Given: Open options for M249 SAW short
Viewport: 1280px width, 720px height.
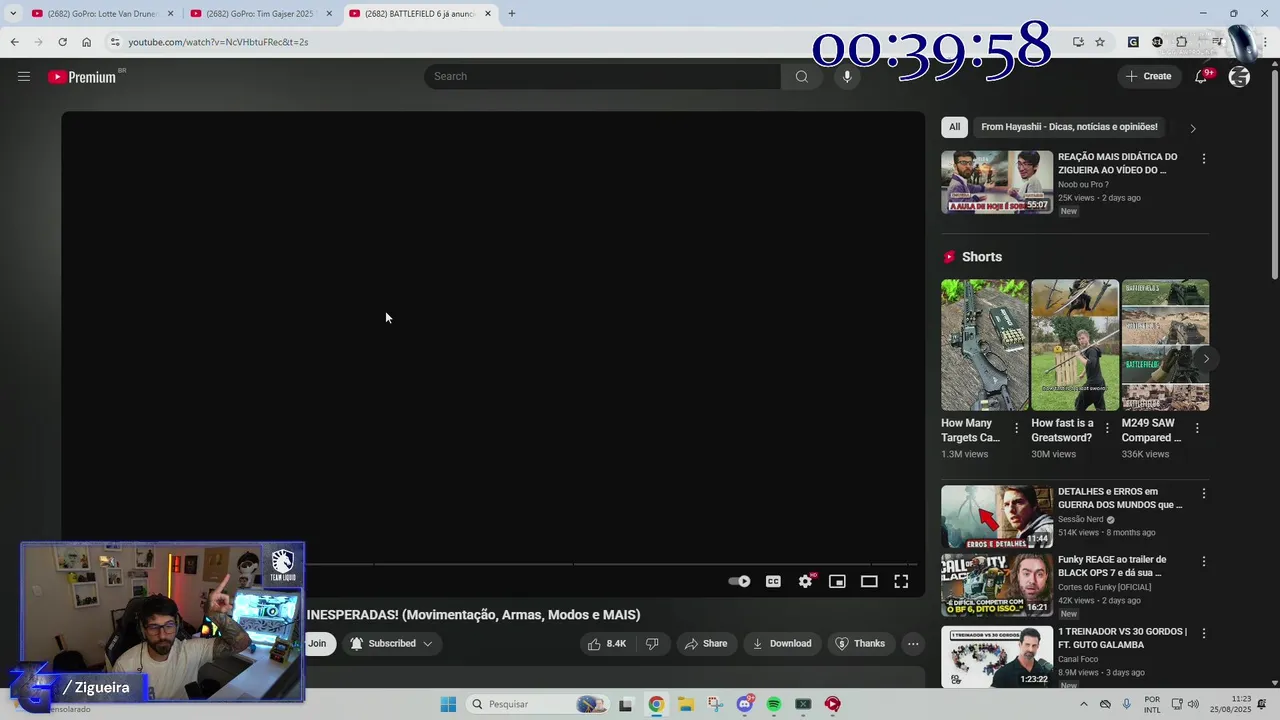Looking at the screenshot, I should coord(1197,428).
